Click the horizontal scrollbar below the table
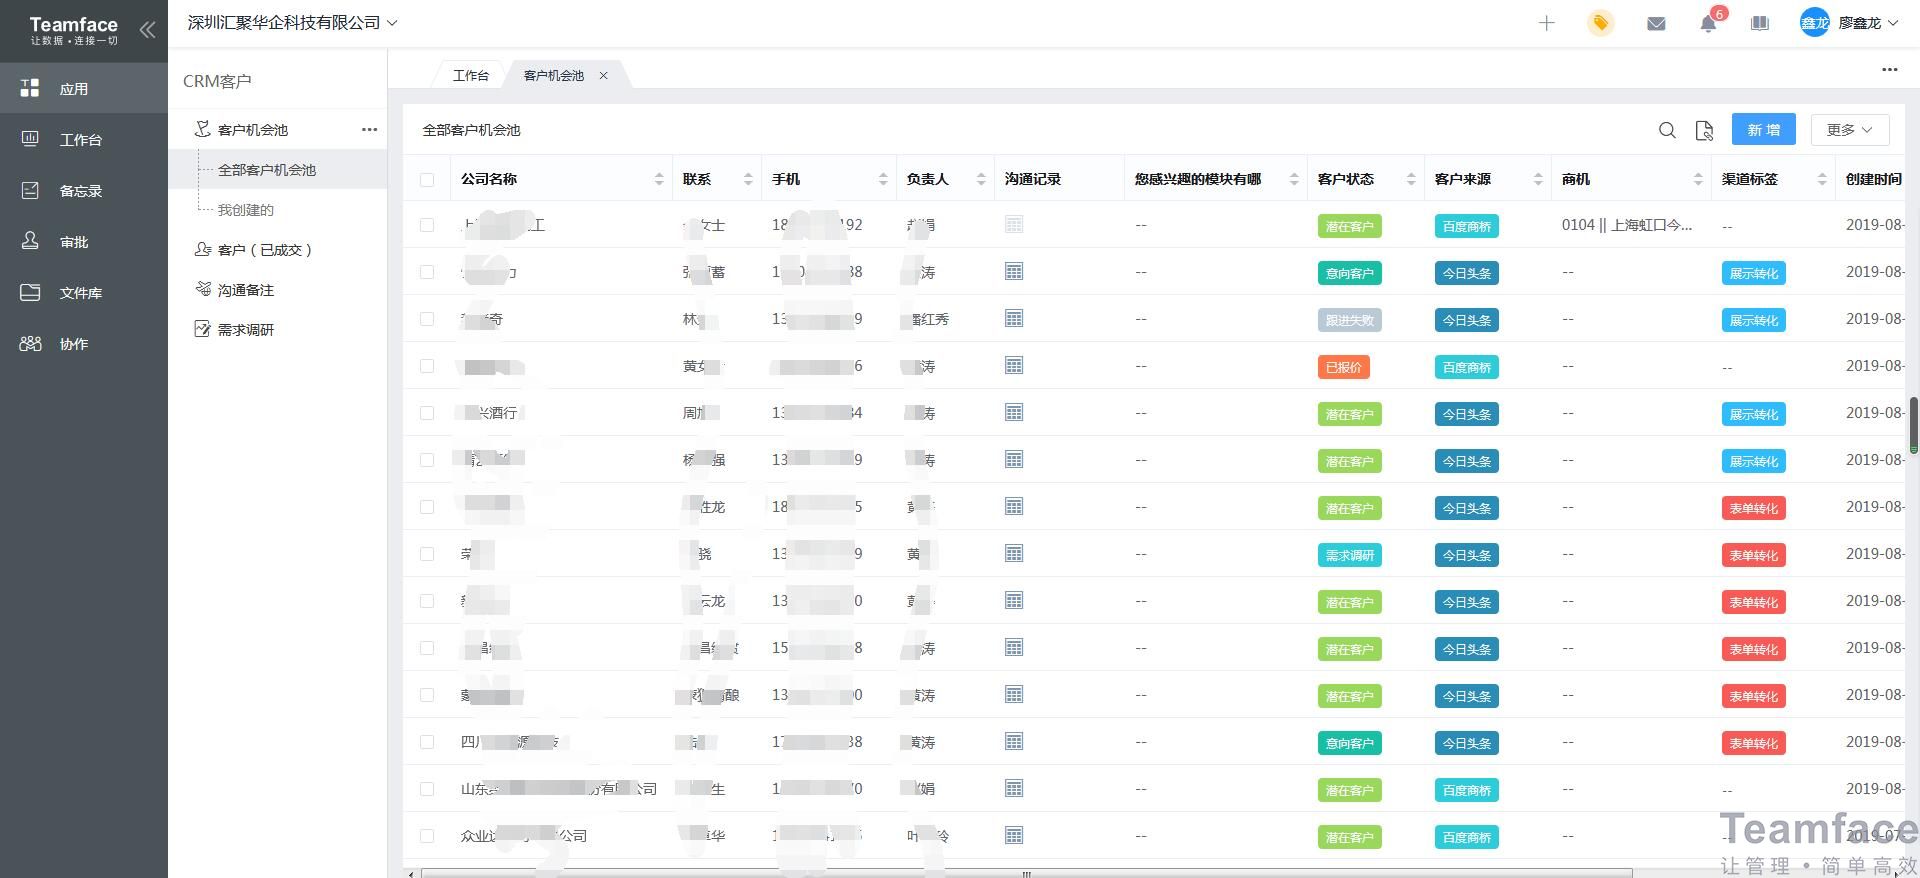The height and width of the screenshot is (878, 1920). click(1026, 873)
